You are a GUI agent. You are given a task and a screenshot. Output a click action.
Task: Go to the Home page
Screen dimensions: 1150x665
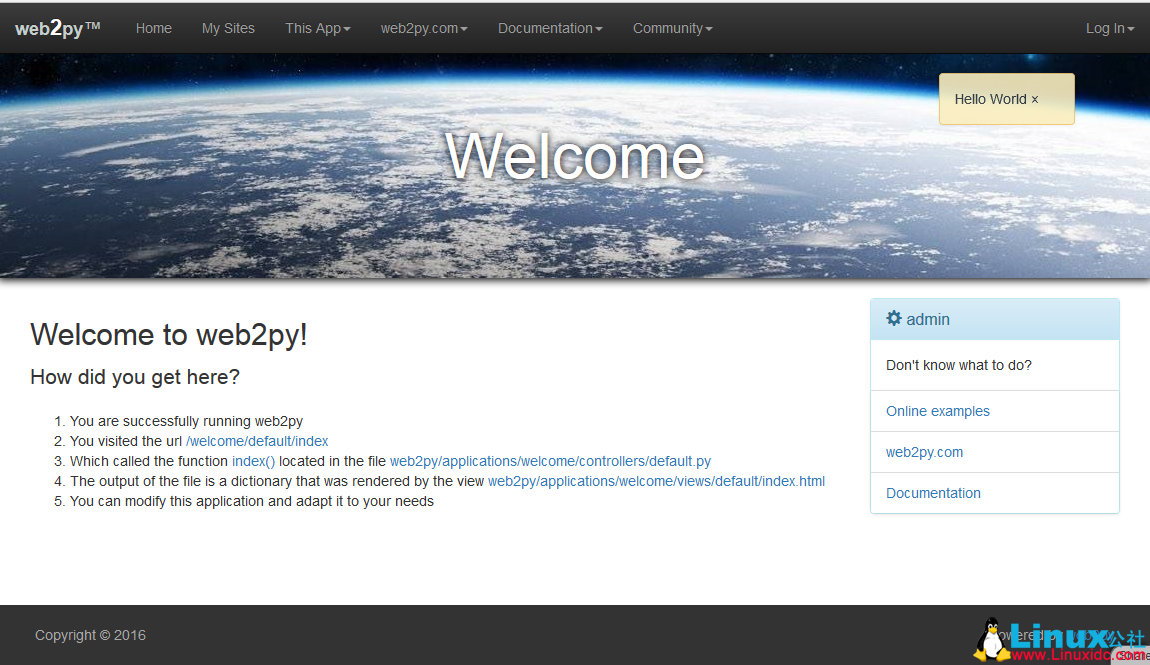pos(153,29)
